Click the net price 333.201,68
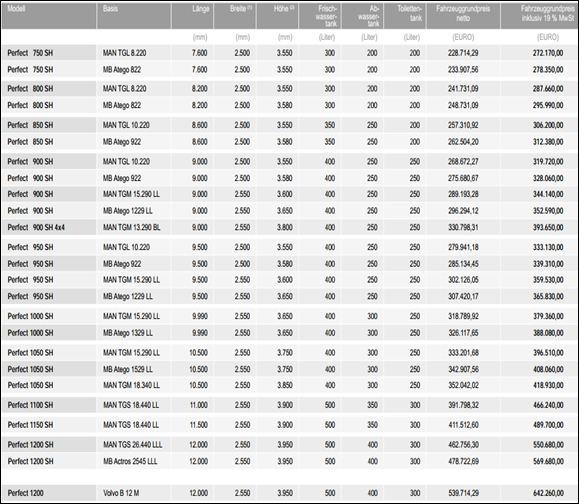The width and height of the screenshot is (579, 504). coord(463,353)
